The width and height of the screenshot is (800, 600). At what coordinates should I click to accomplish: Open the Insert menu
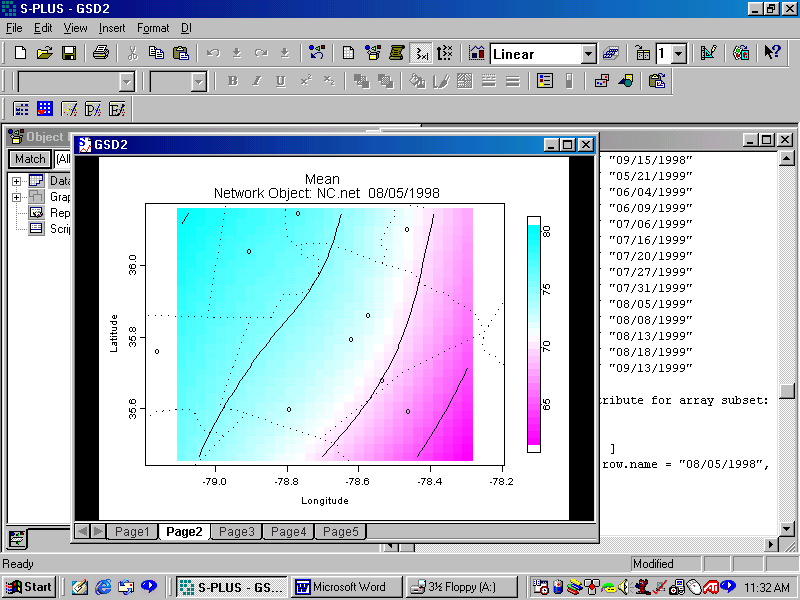112,28
